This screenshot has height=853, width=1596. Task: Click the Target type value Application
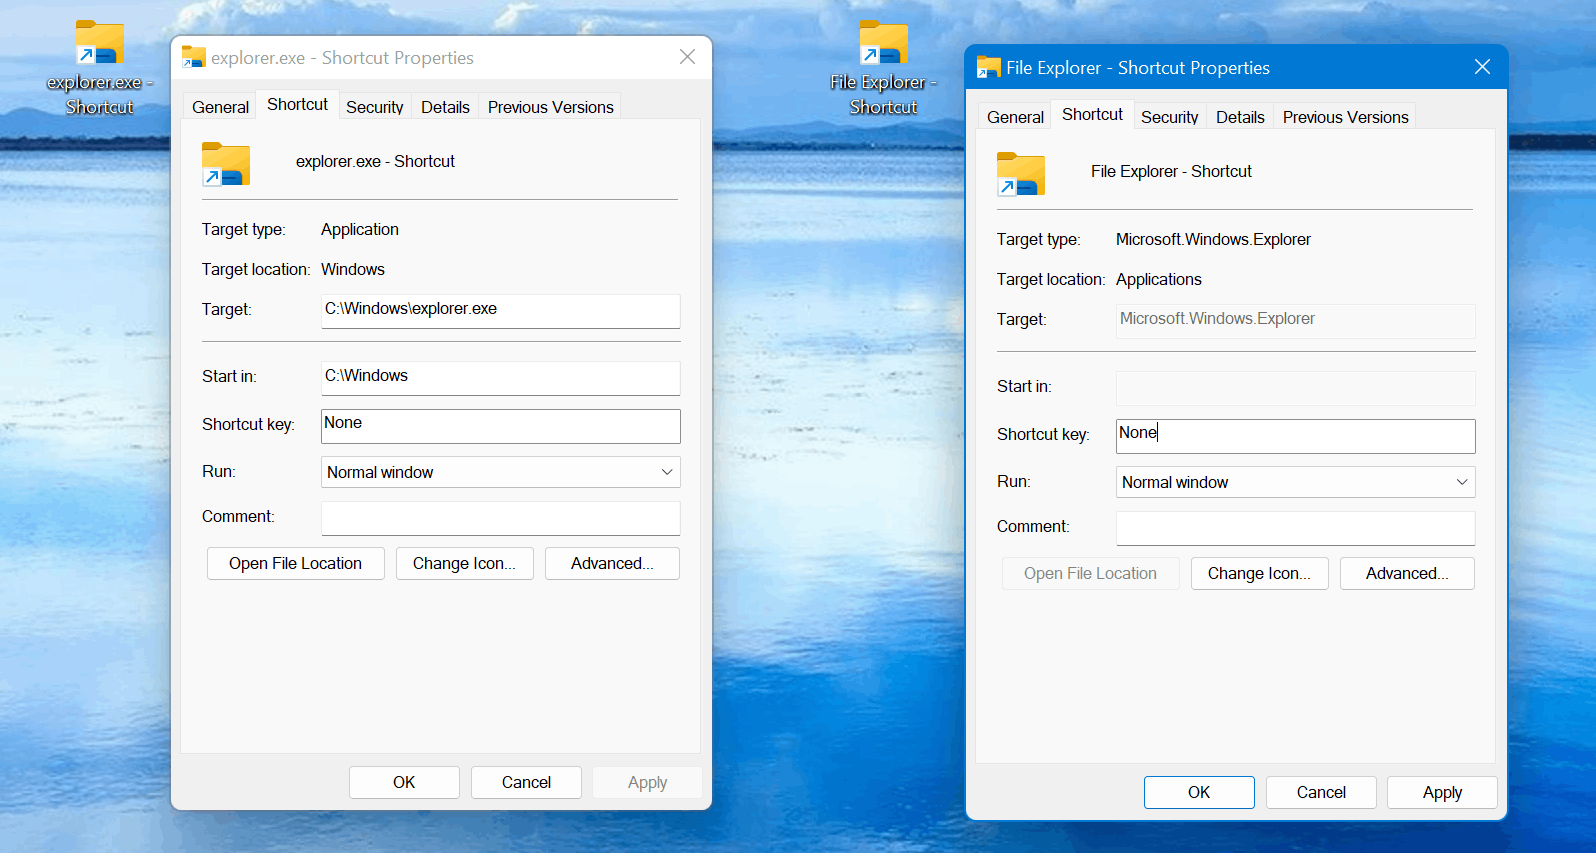click(360, 229)
